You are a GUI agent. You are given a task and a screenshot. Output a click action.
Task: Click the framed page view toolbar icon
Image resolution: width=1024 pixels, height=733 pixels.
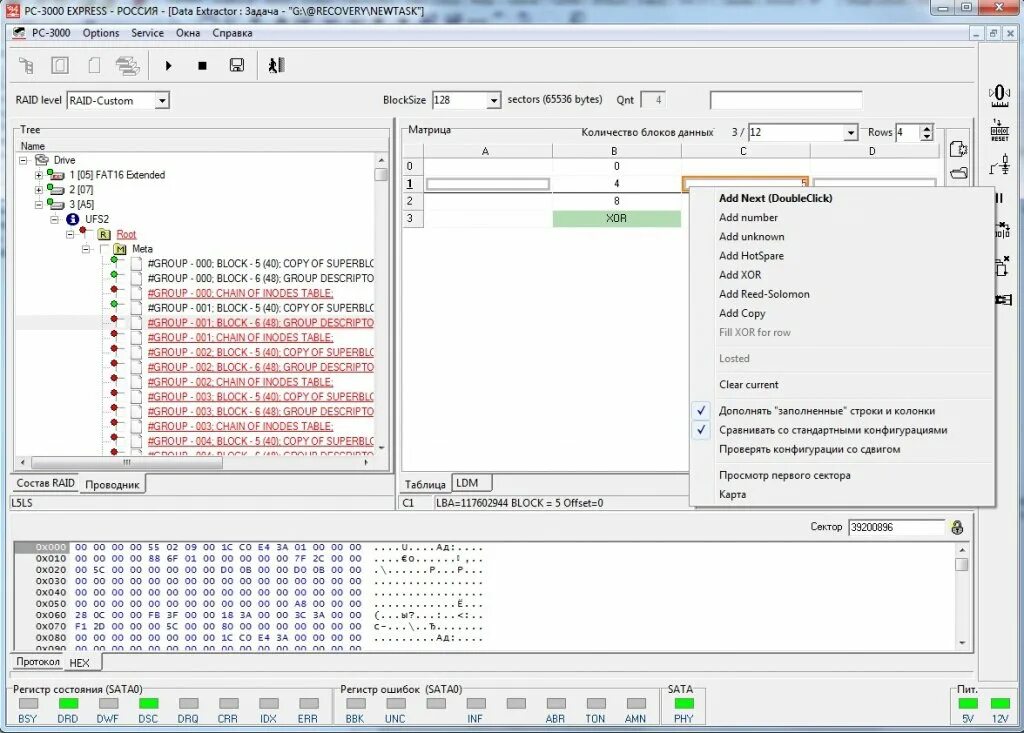point(60,65)
